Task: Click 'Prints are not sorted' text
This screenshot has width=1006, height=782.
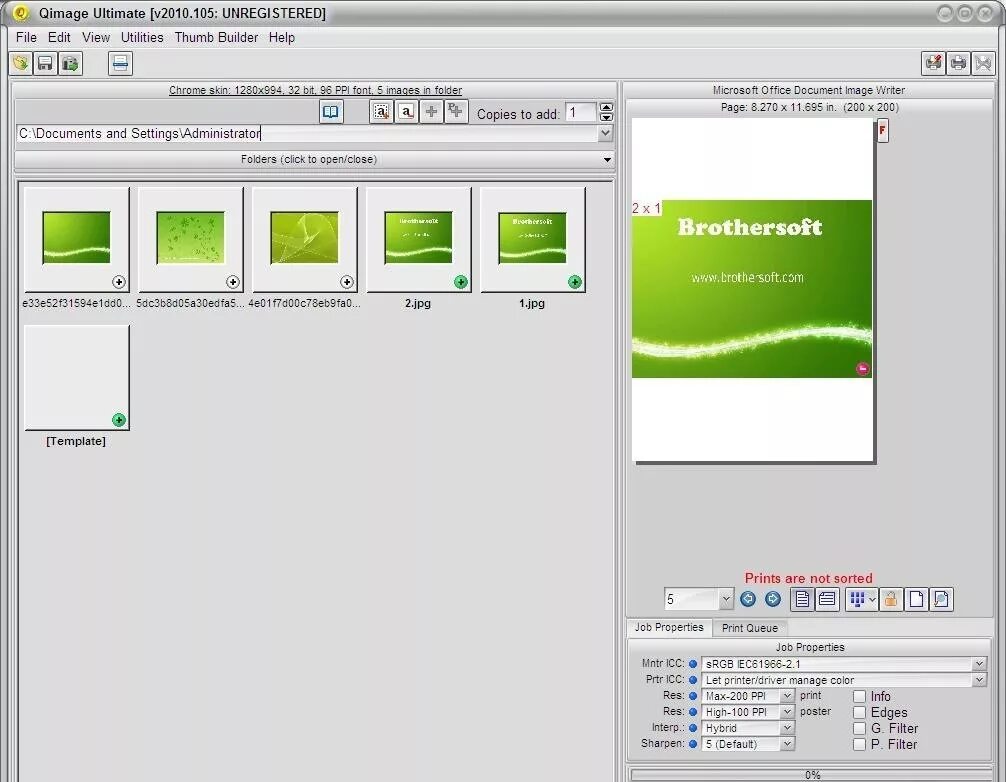Action: pos(808,578)
